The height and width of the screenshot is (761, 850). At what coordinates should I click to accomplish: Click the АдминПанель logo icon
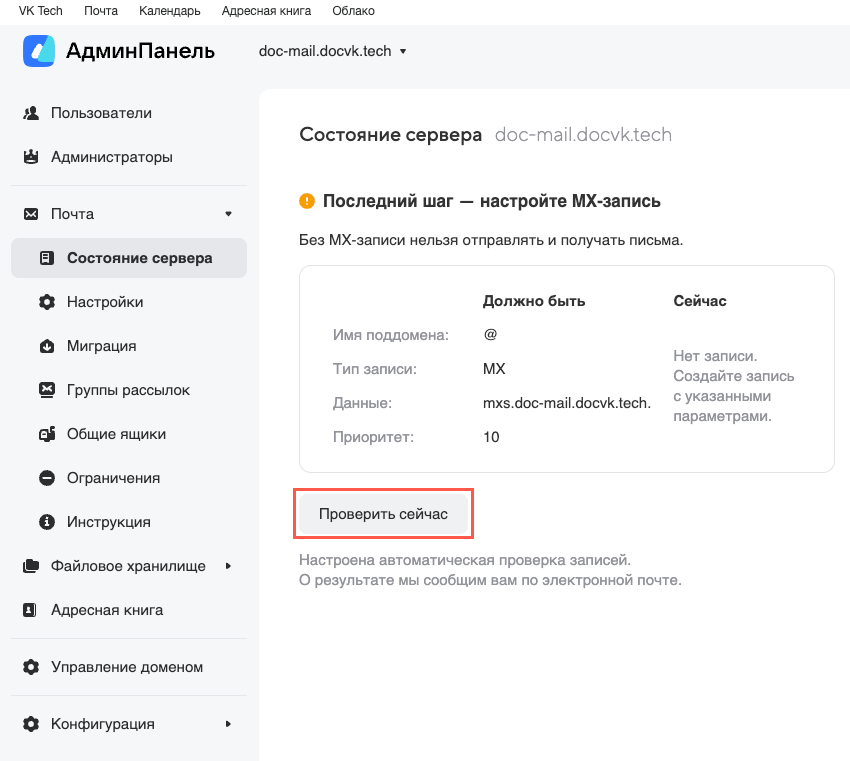point(39,51)
